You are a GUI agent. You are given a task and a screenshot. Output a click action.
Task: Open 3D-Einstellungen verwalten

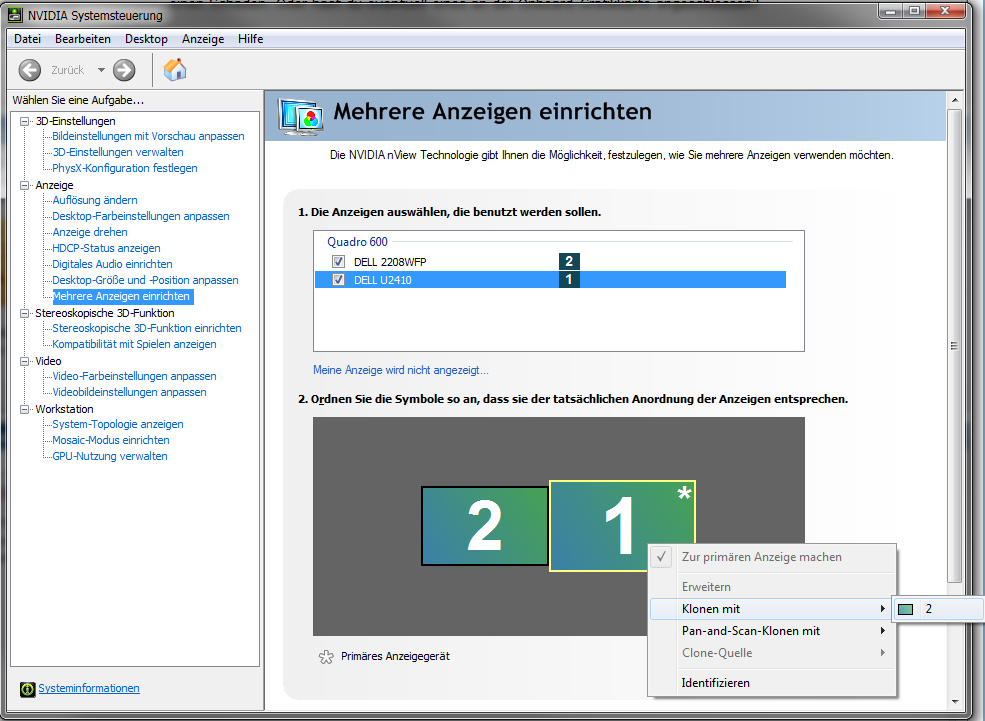(x=118, y=152)
